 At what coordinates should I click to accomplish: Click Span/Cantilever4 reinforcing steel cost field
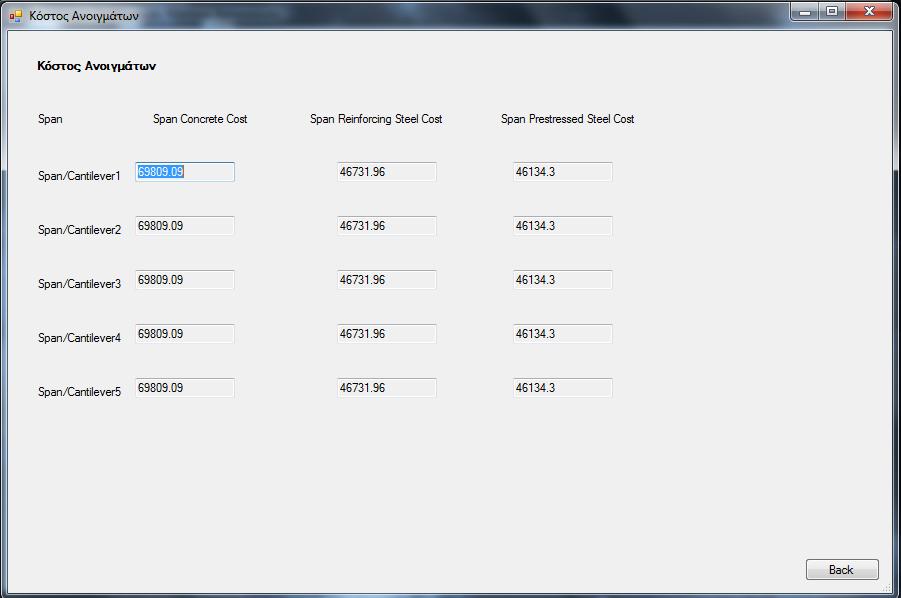click(x=387, y=334)
